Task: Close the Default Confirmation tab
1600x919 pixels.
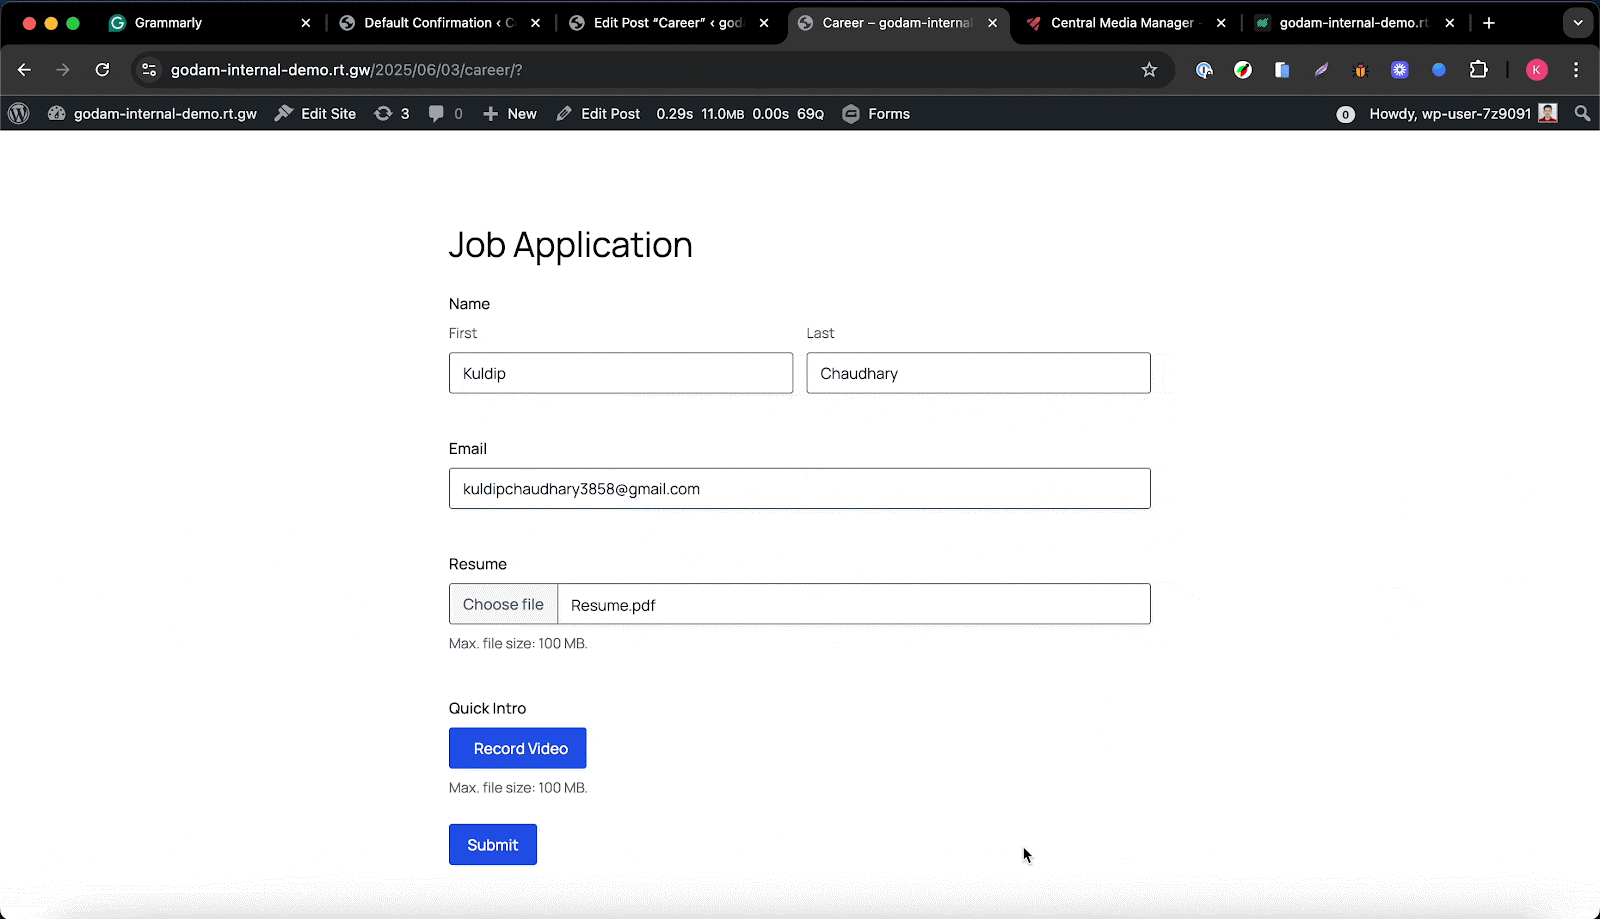Action: [x=536, y=23]
